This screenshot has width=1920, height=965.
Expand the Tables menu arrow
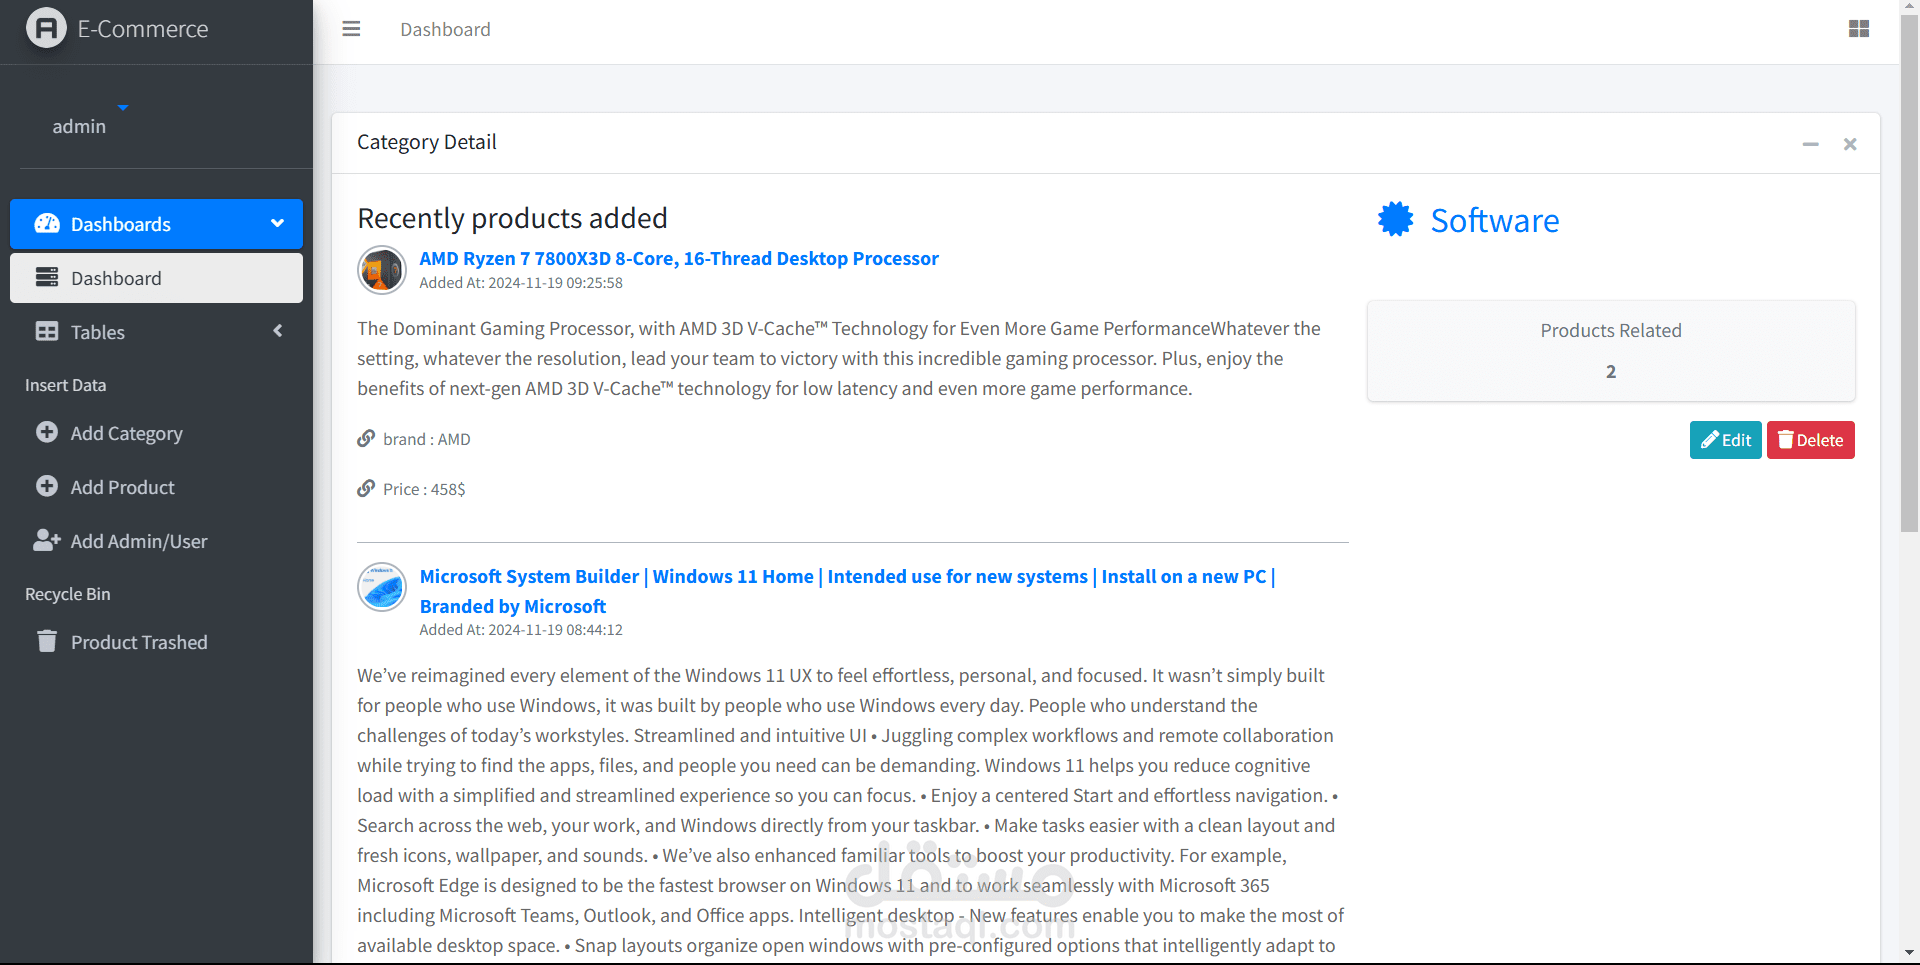pyautogui.click(x=278, y=331)
